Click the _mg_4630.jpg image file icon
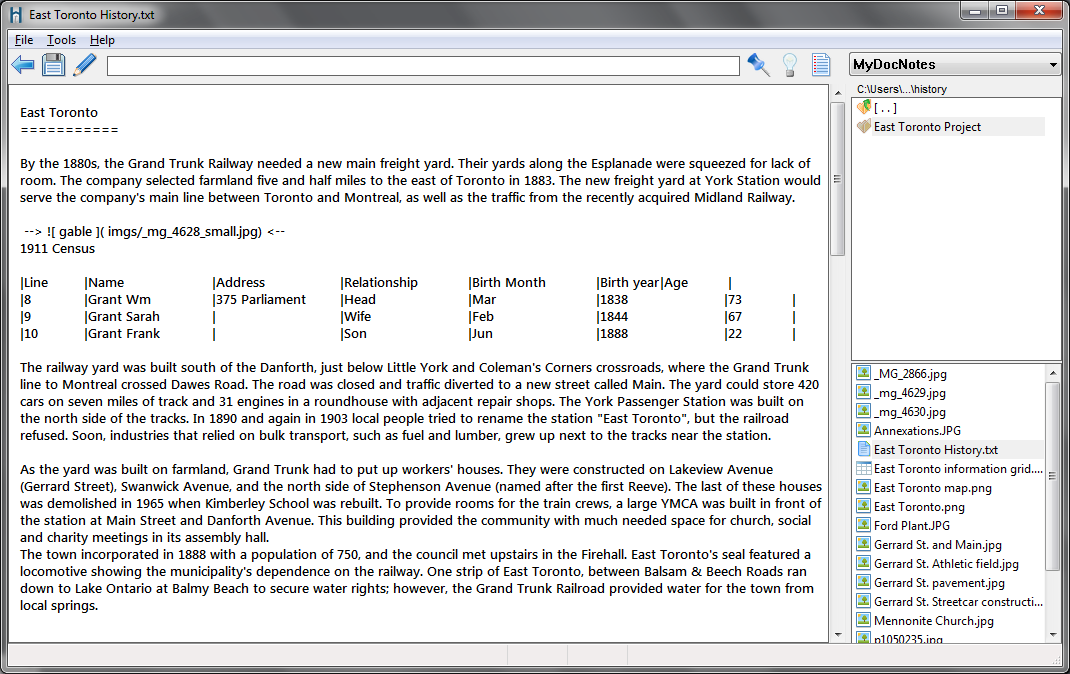 863,411
